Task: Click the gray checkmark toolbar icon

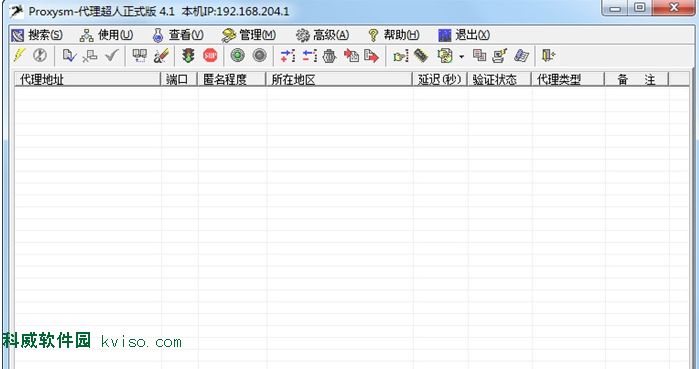Action: tap(111, 56)
